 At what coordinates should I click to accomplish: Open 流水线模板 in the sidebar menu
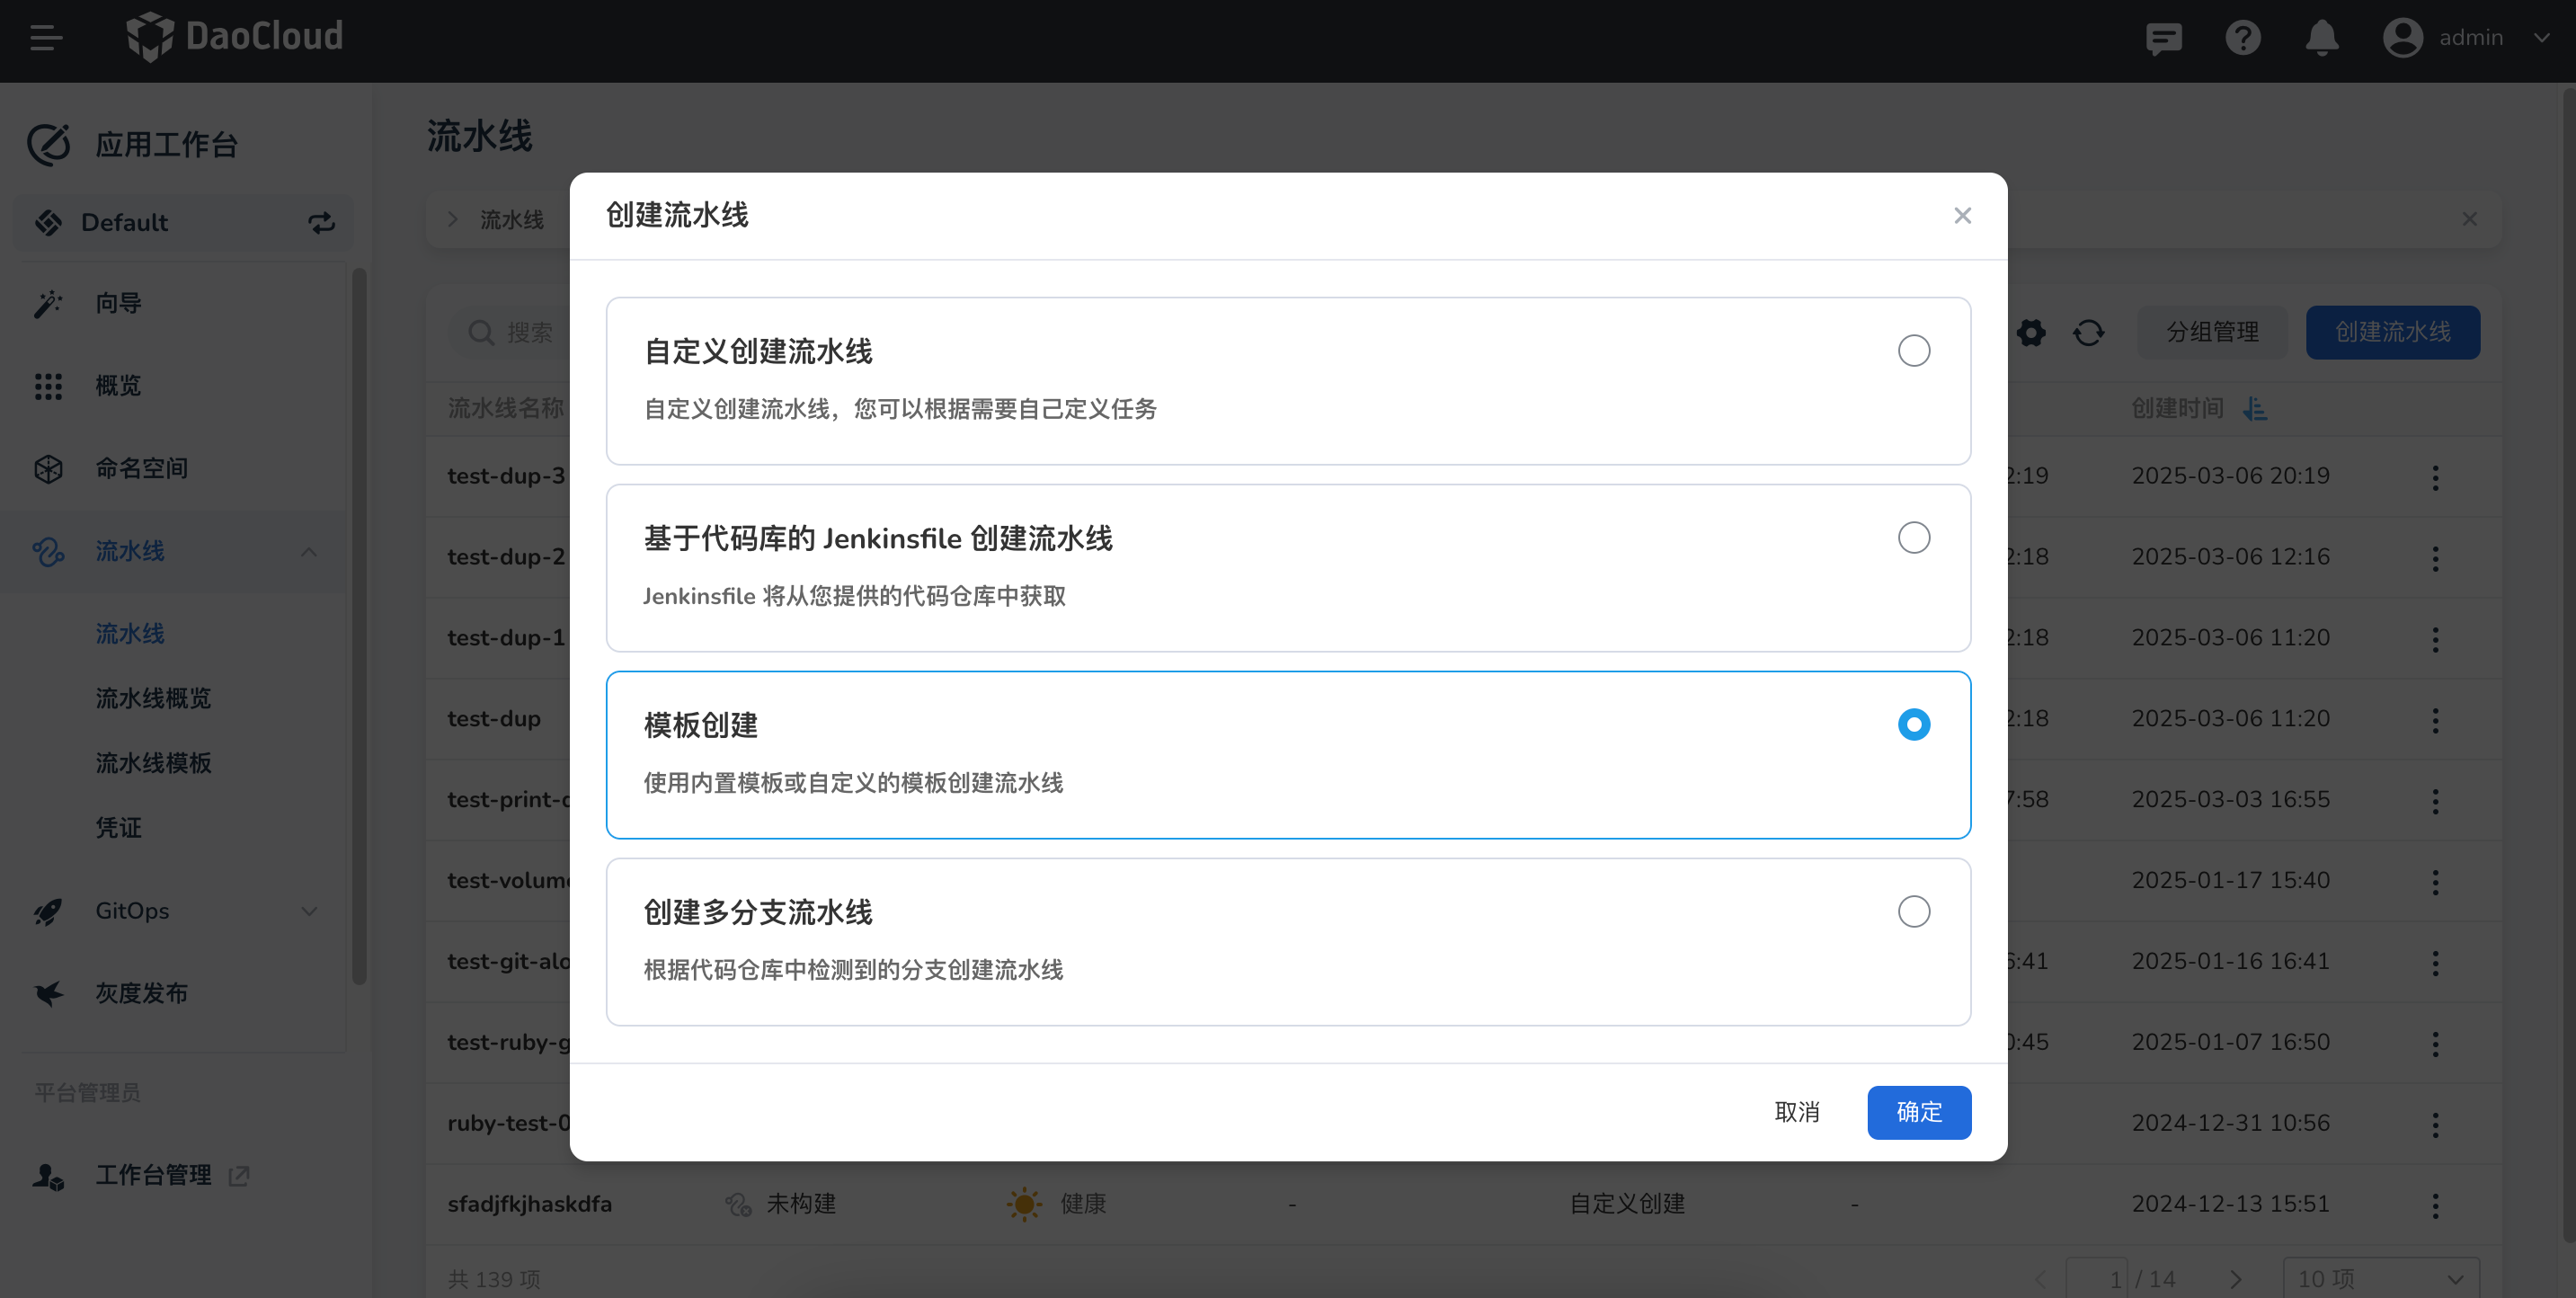pyautogui.click(x=153, y=763)
